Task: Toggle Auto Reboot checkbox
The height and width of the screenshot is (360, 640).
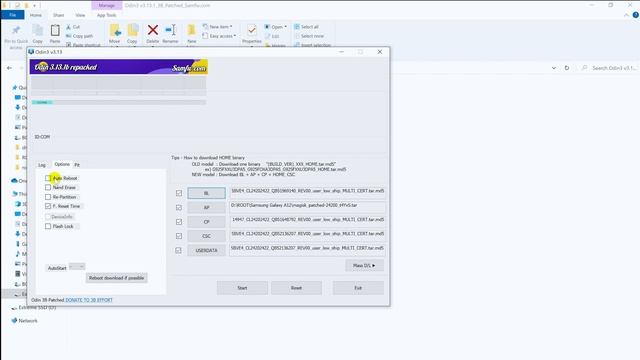Action: point(48,178)
